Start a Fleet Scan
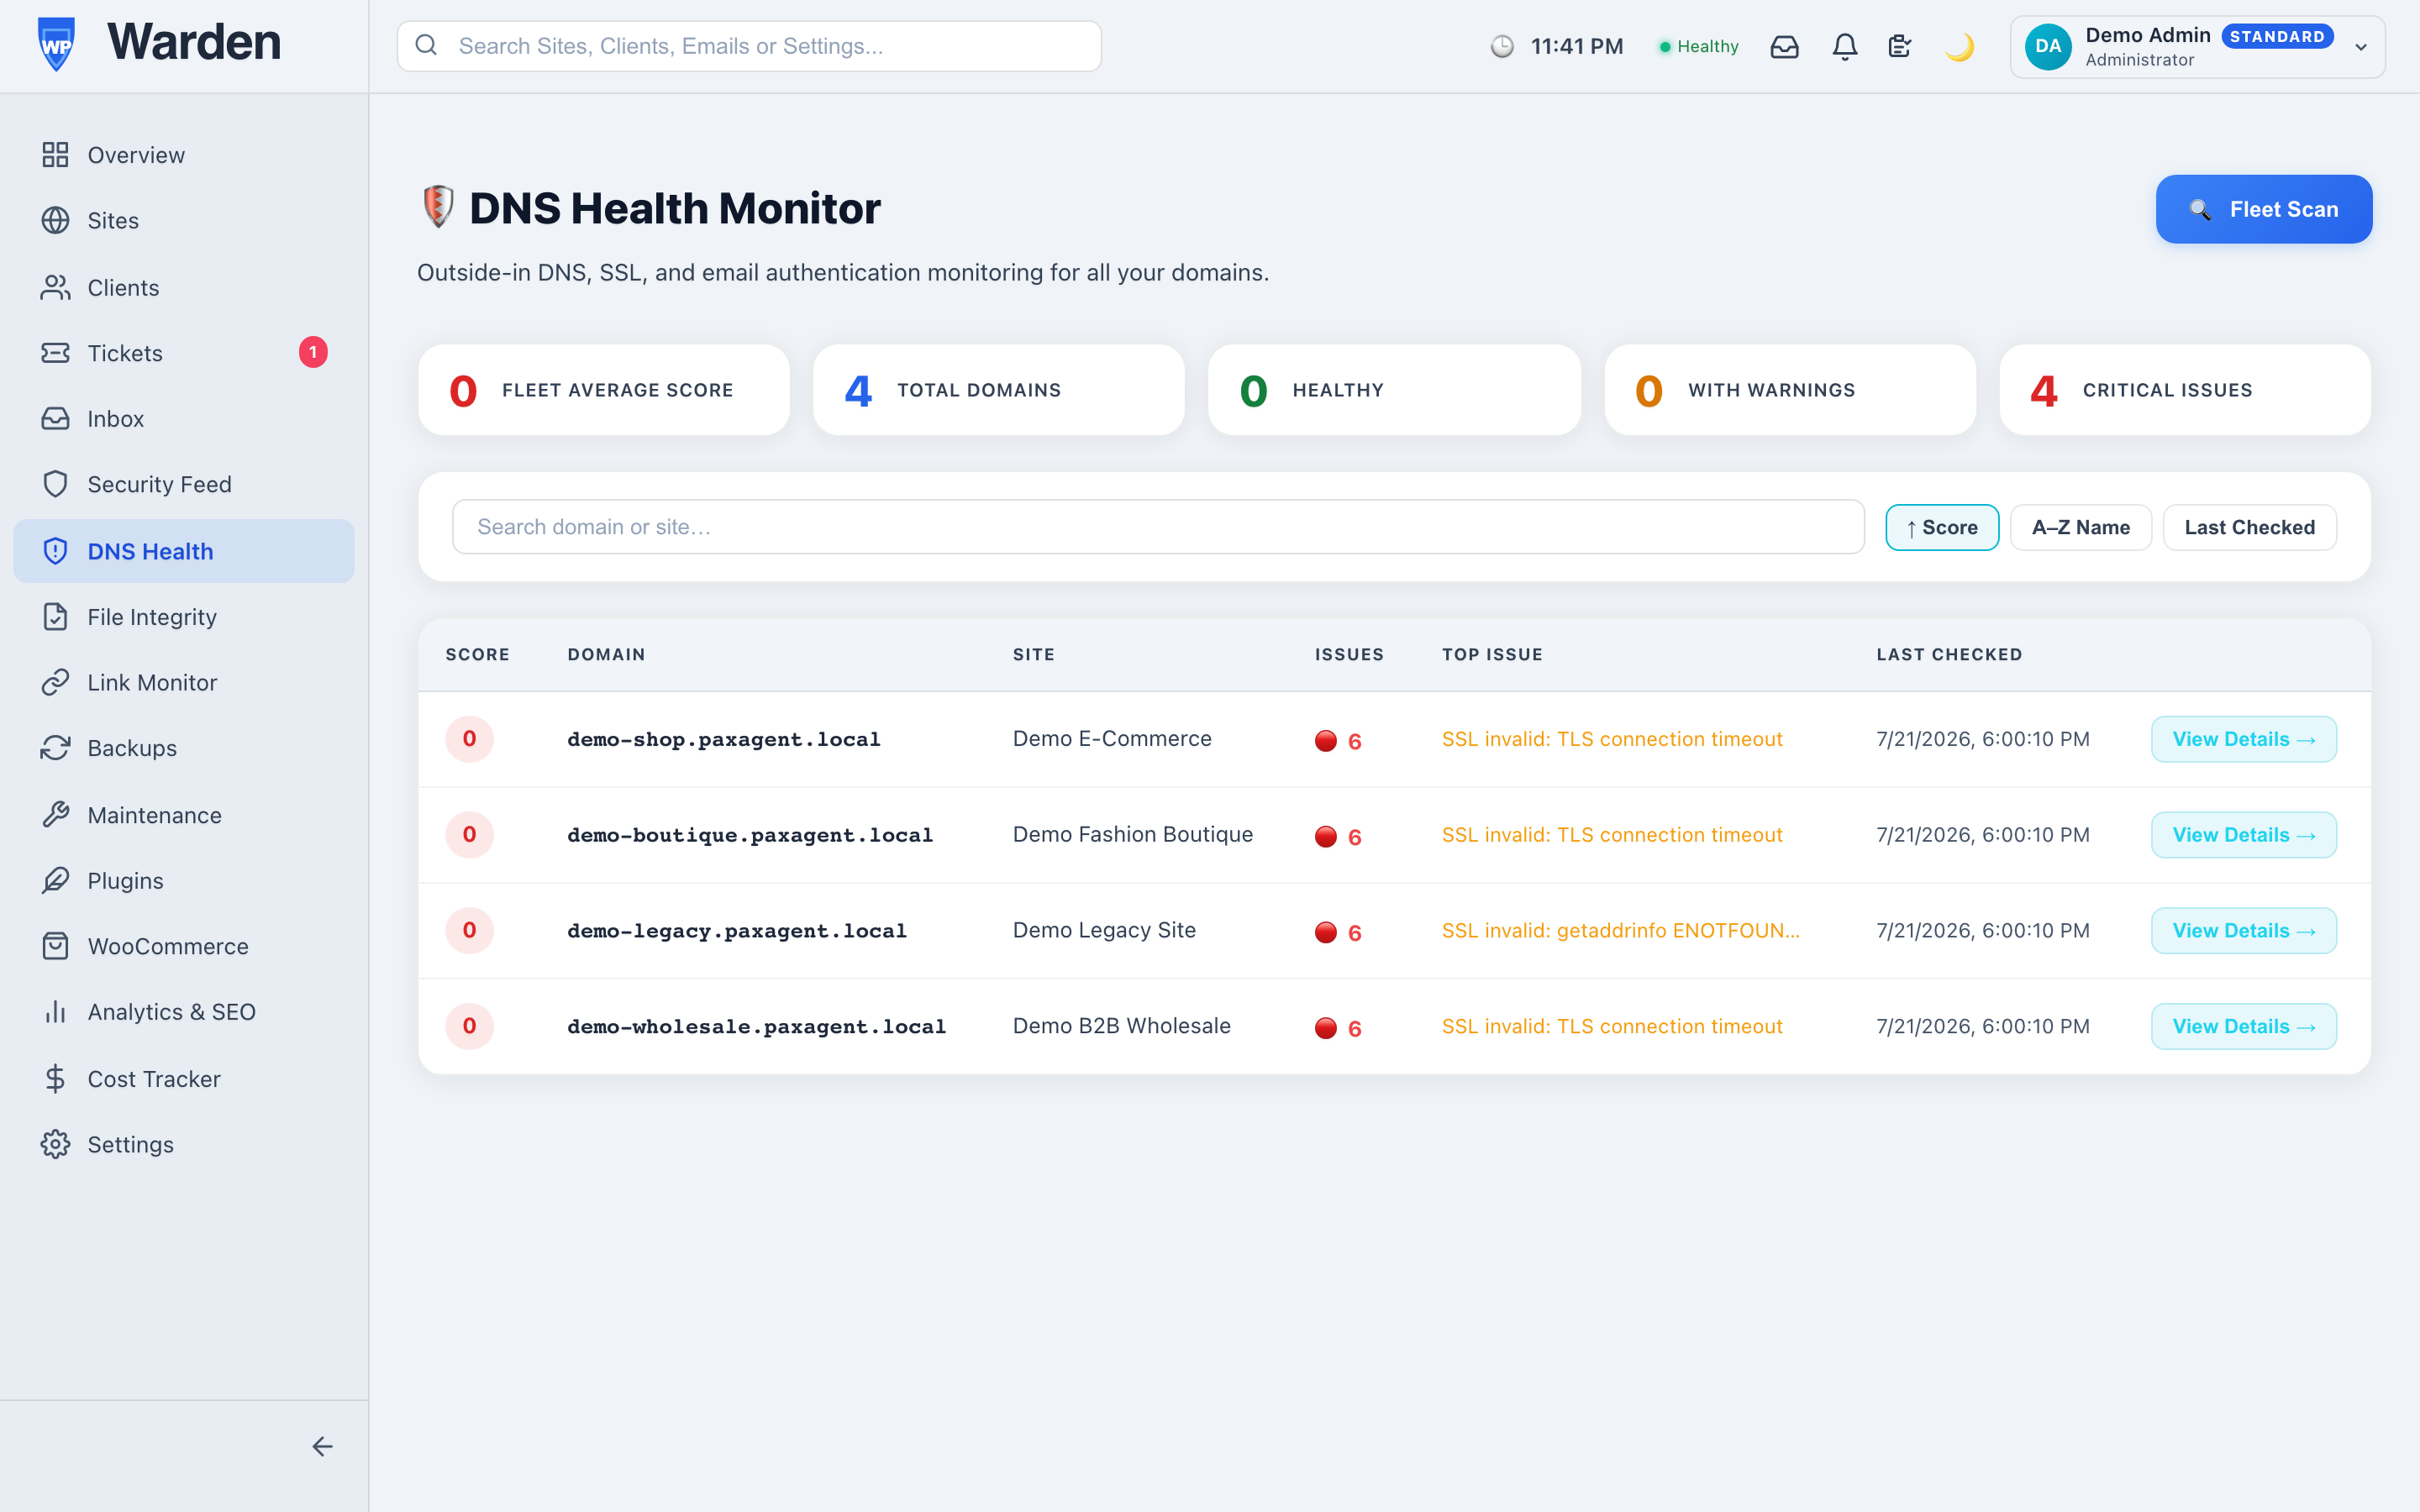The width and height of the screenshot is (2420, 1512). pyautogui.click(x=2264, y=209)
